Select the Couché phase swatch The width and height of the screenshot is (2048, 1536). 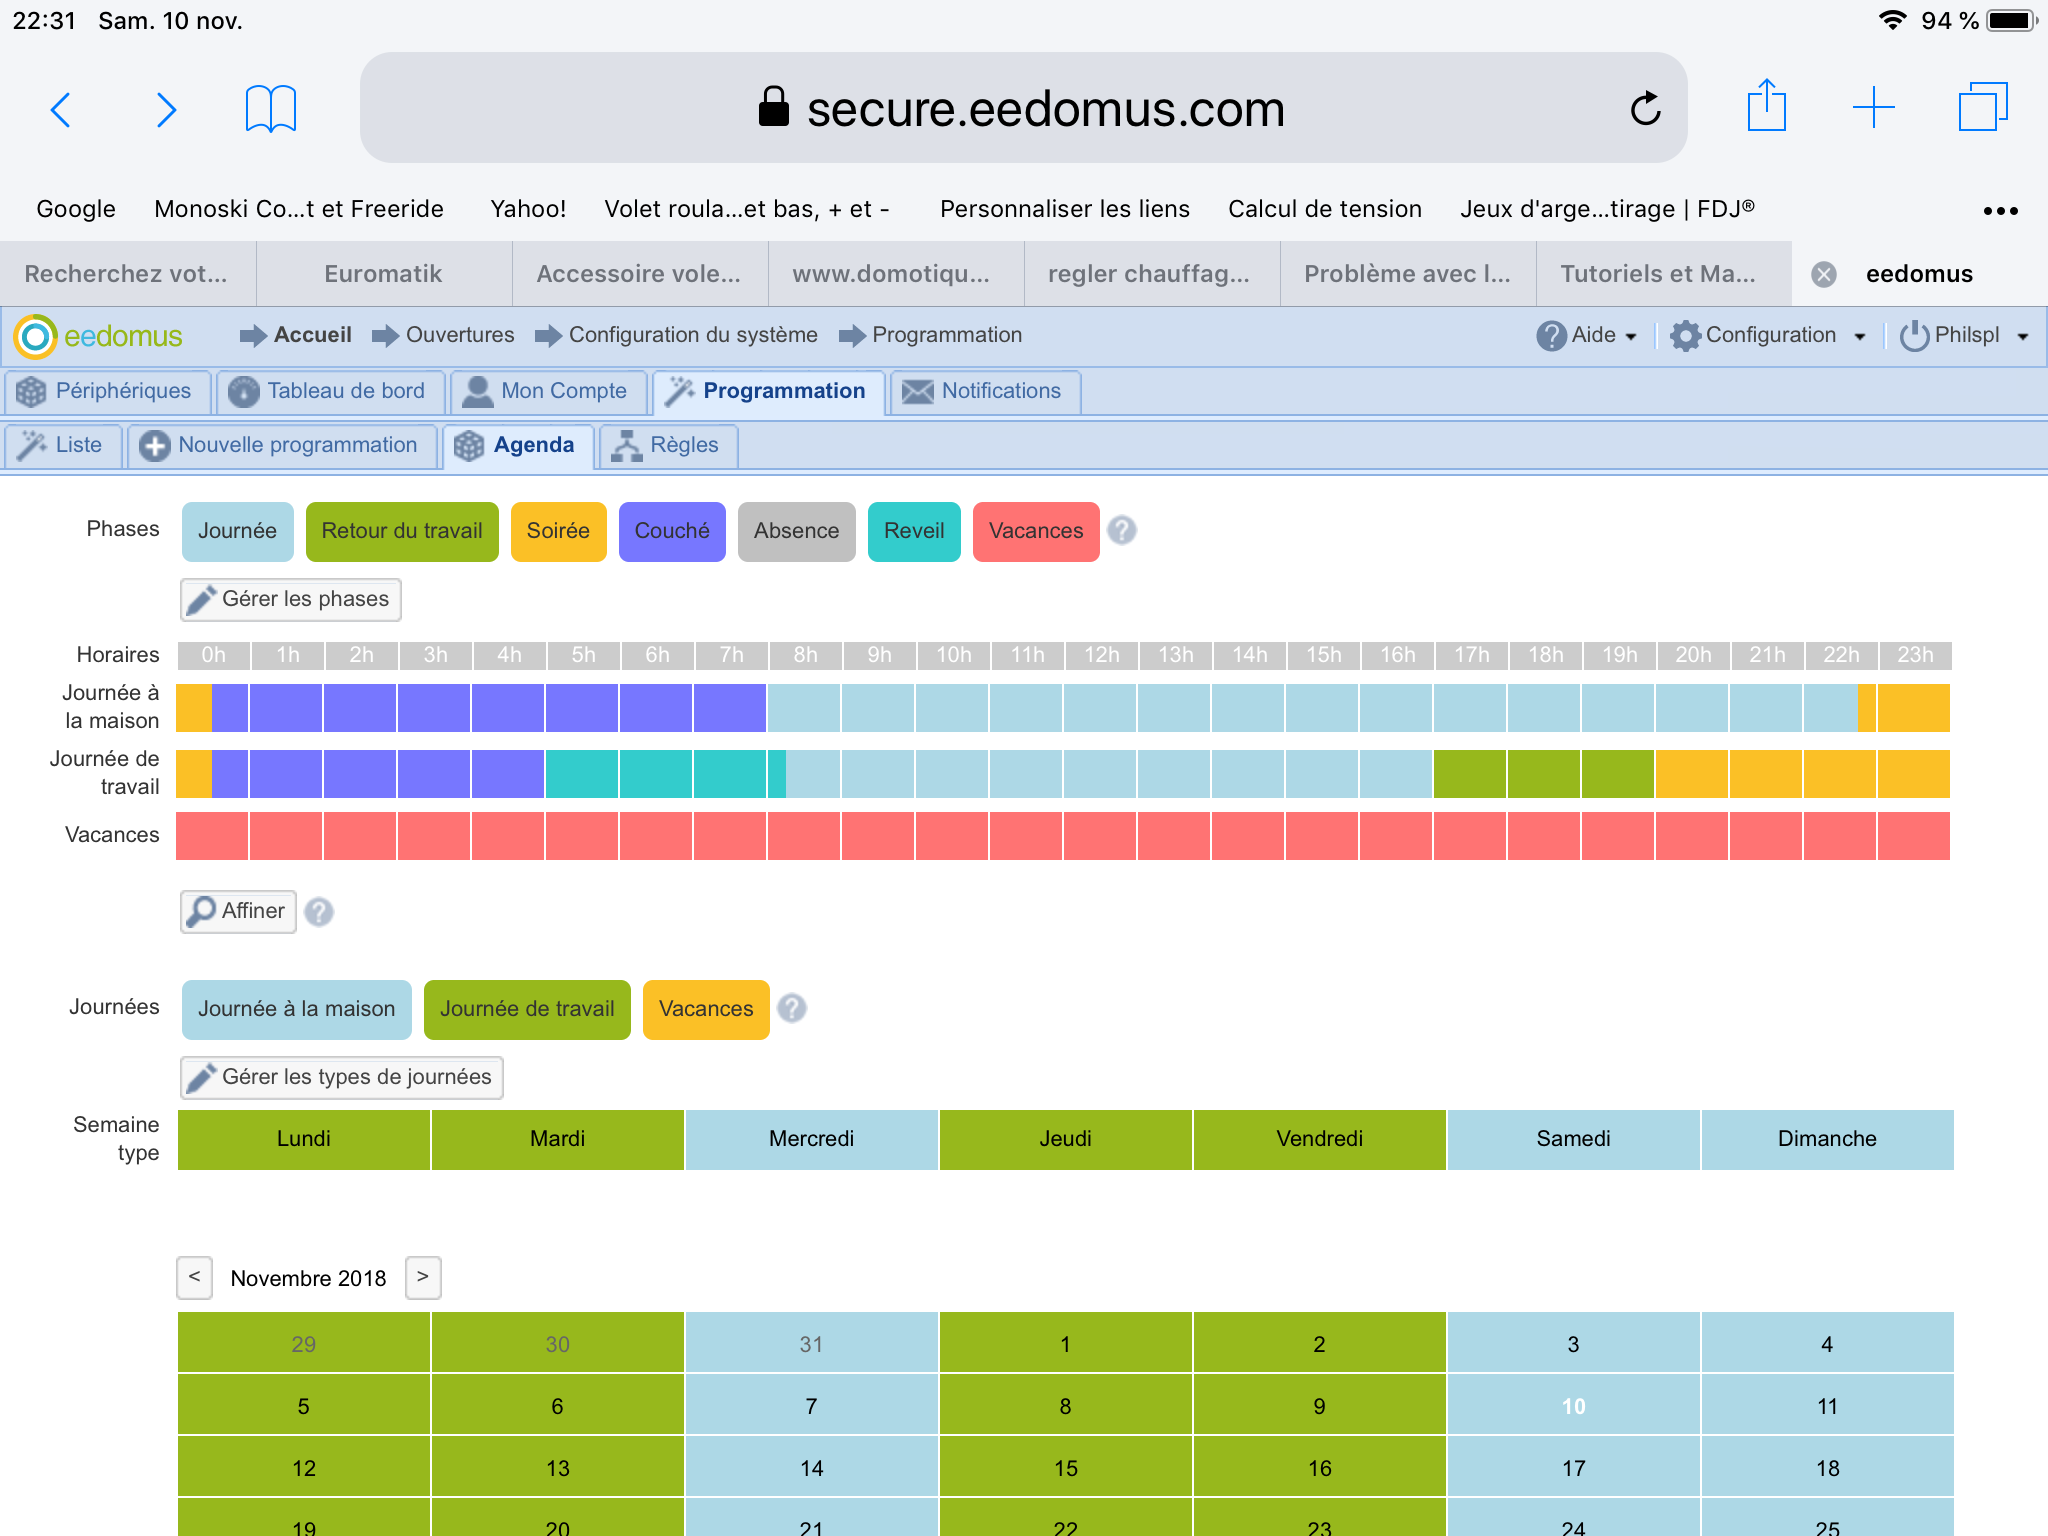(x=672, y=531)
